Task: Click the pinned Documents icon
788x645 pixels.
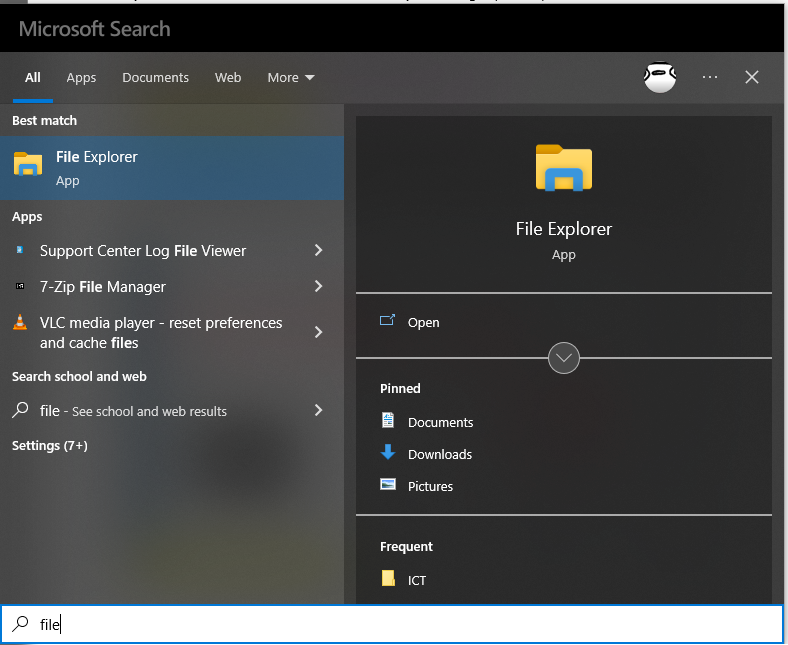Action: pyautogui.click(x=387, y=420)
